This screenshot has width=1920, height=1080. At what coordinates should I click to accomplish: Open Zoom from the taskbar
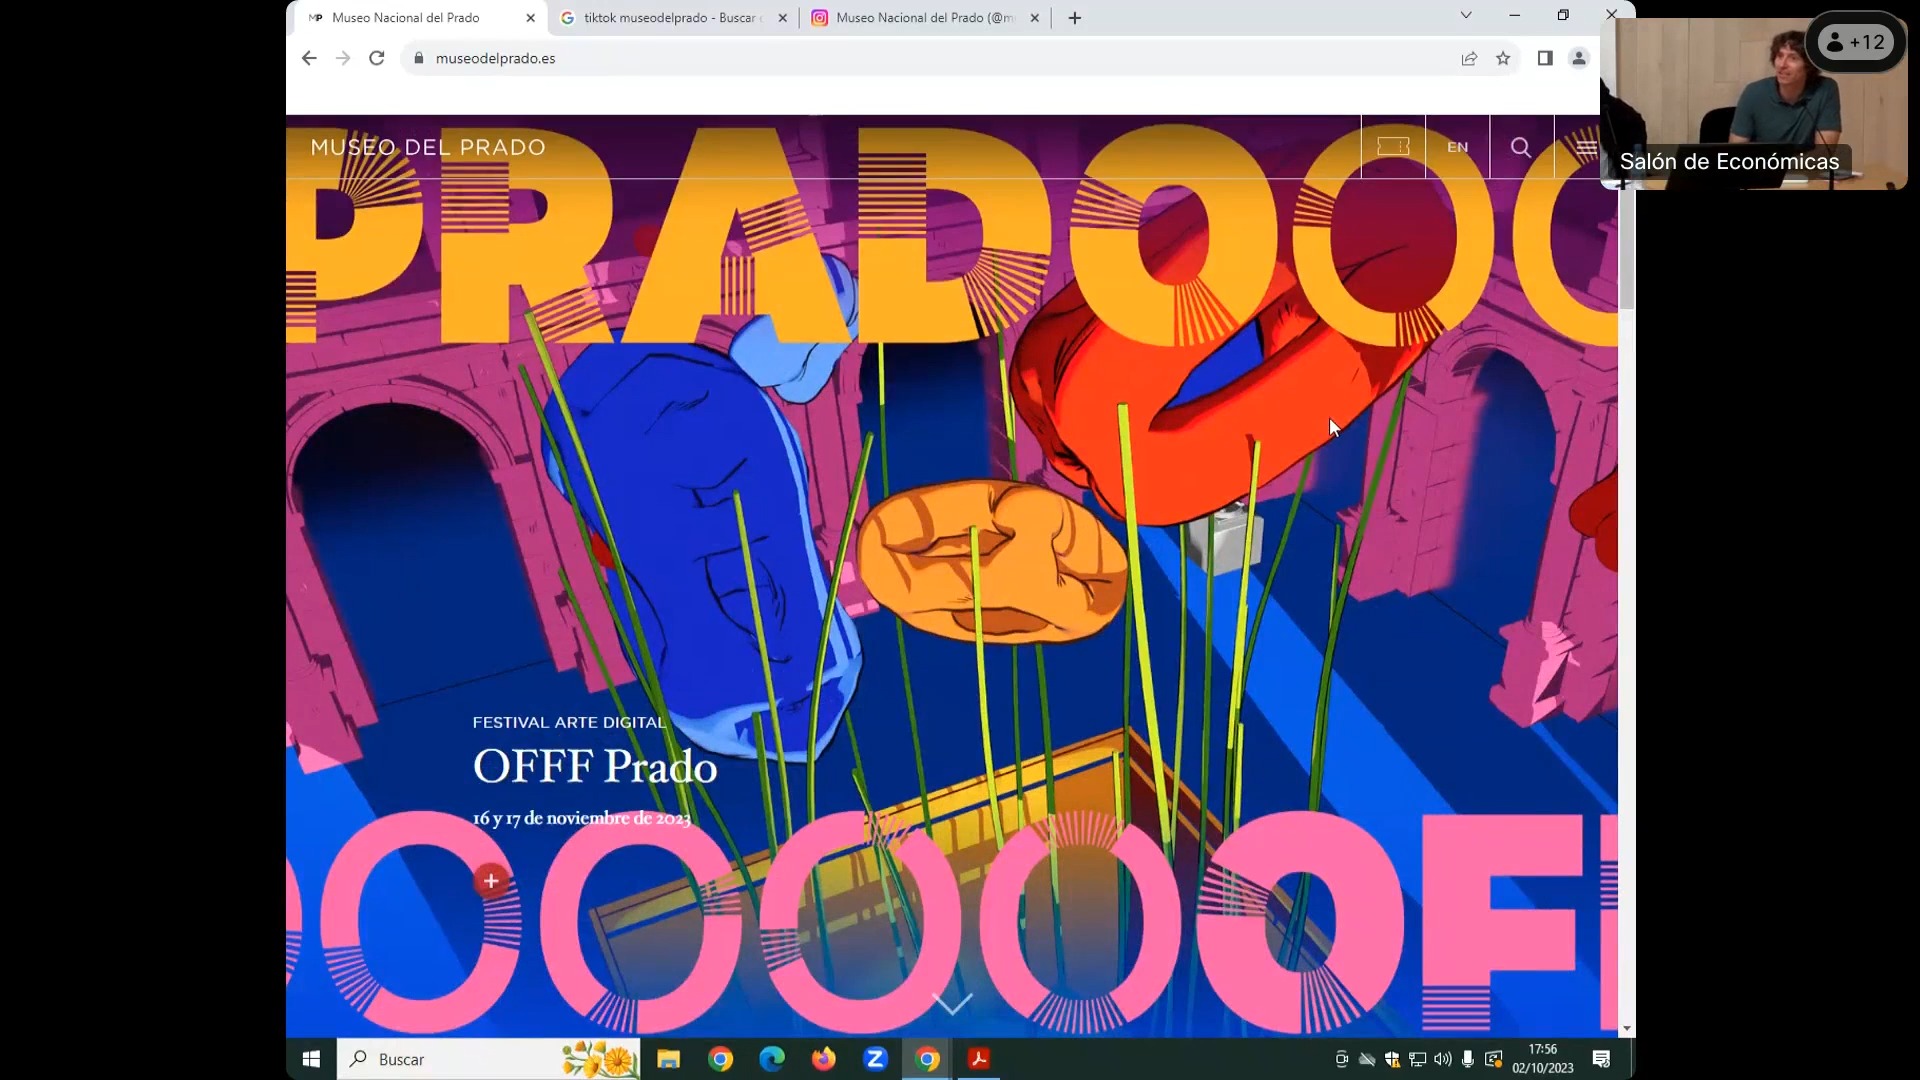click(876, 1059)
